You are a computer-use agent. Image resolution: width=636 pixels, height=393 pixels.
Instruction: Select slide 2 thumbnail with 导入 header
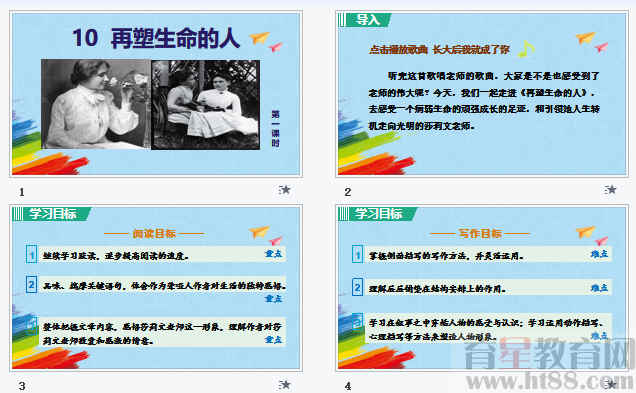482,94
